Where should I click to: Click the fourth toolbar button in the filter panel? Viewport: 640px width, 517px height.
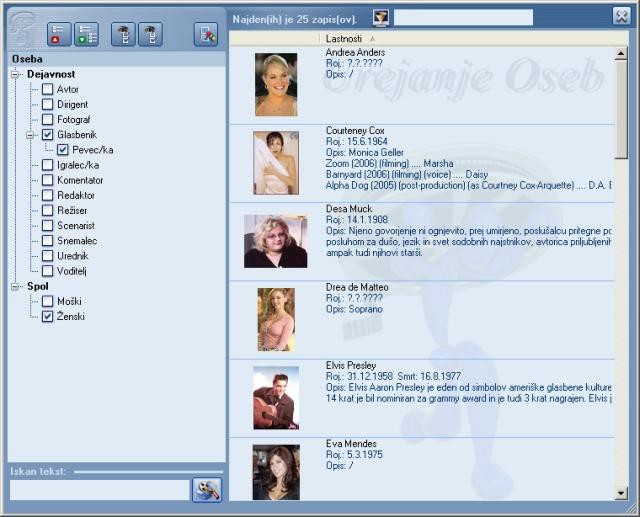pos(150,34)
